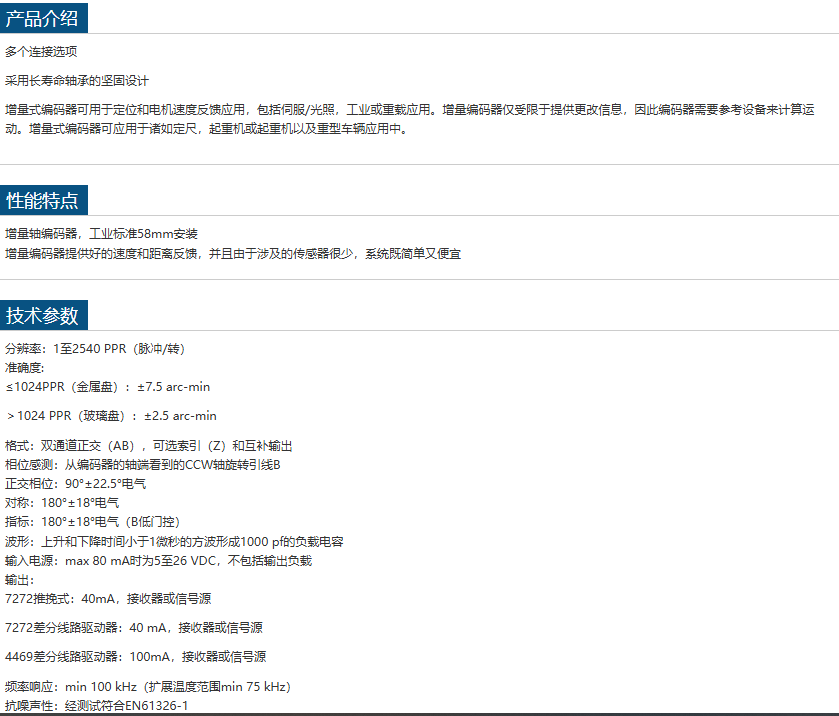Click the 波形 specification line
The height and width of the screenshot is (716, 839).
[174, 541]
